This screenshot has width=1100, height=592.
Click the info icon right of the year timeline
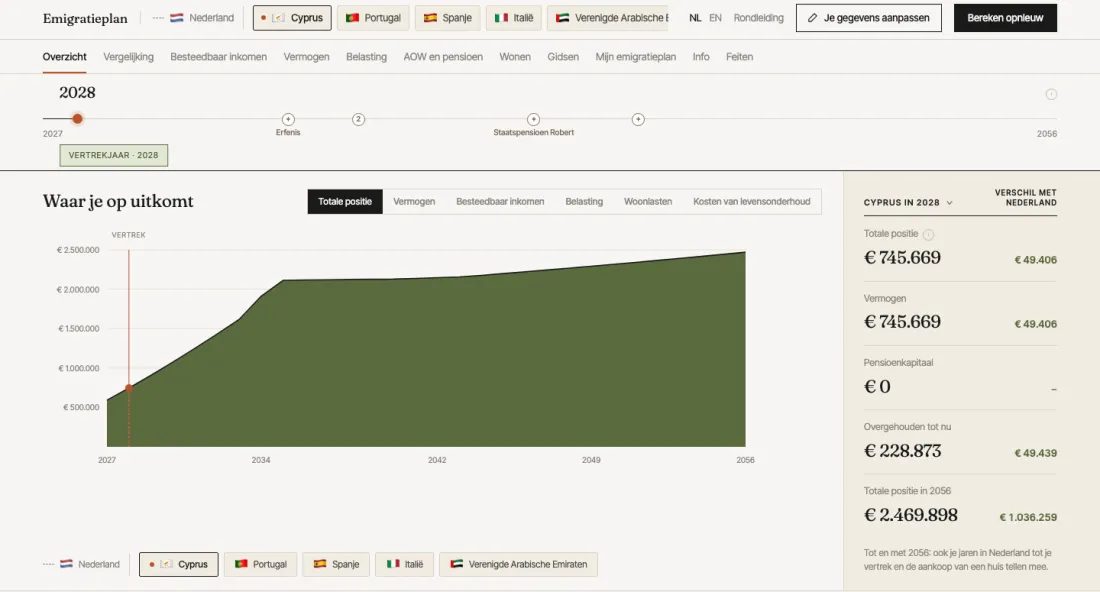pos(1051,94)
